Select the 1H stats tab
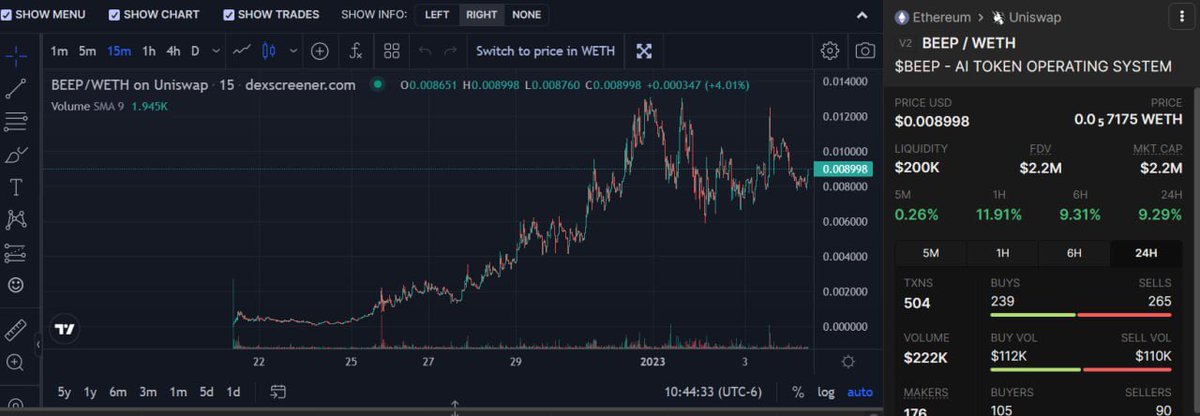 pyautogui.click(x=1002, y=253)
